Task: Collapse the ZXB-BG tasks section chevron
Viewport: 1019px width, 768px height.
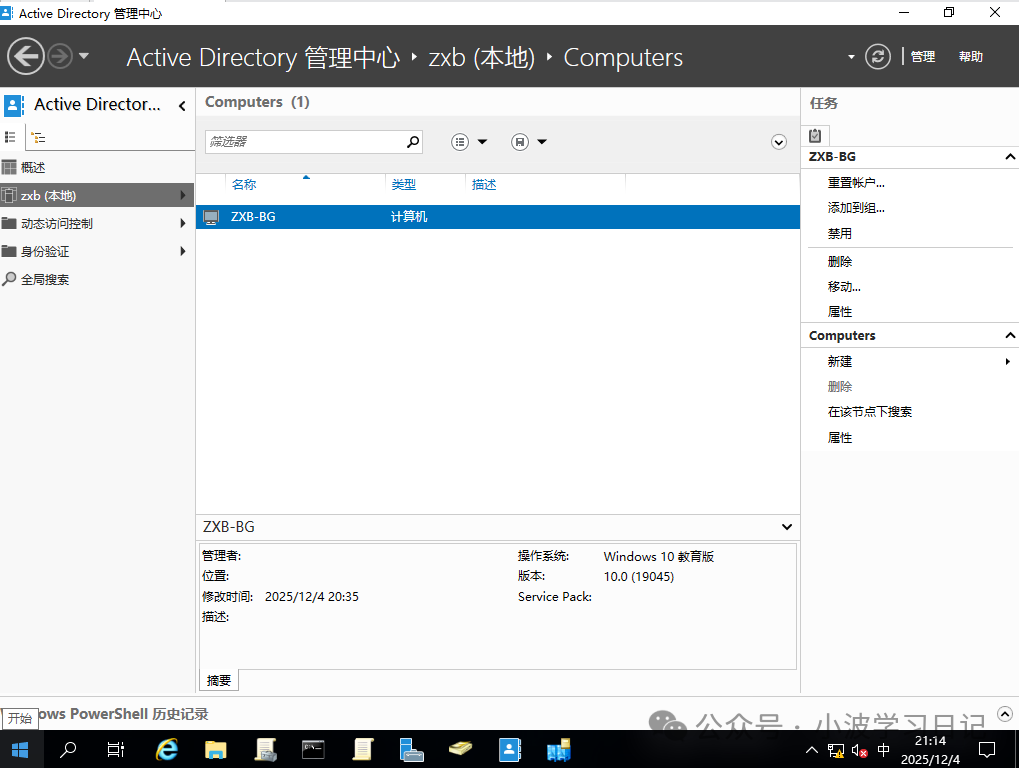Action: (x=1009, y=156)
